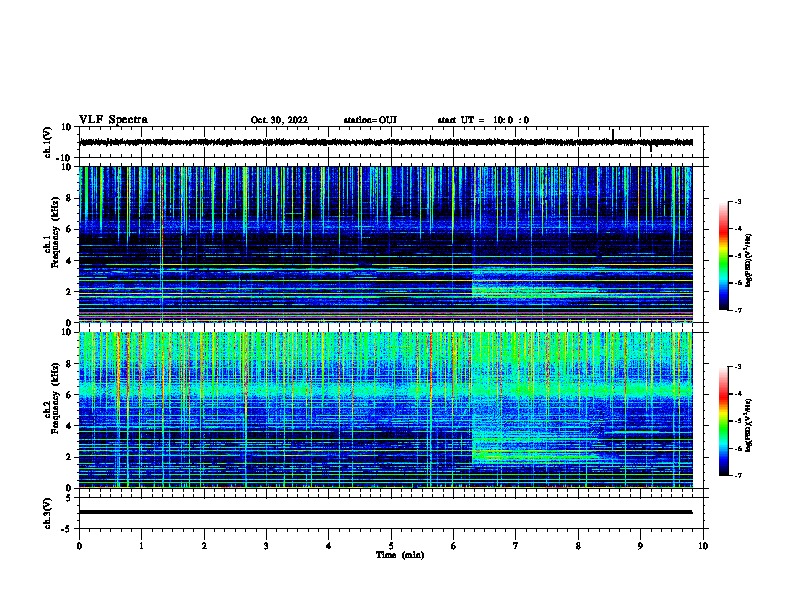Click the ch.2 'Frequency (kHz)' axis label
Viewport: 792px width, 612px height.
click(x=55, y=398)
